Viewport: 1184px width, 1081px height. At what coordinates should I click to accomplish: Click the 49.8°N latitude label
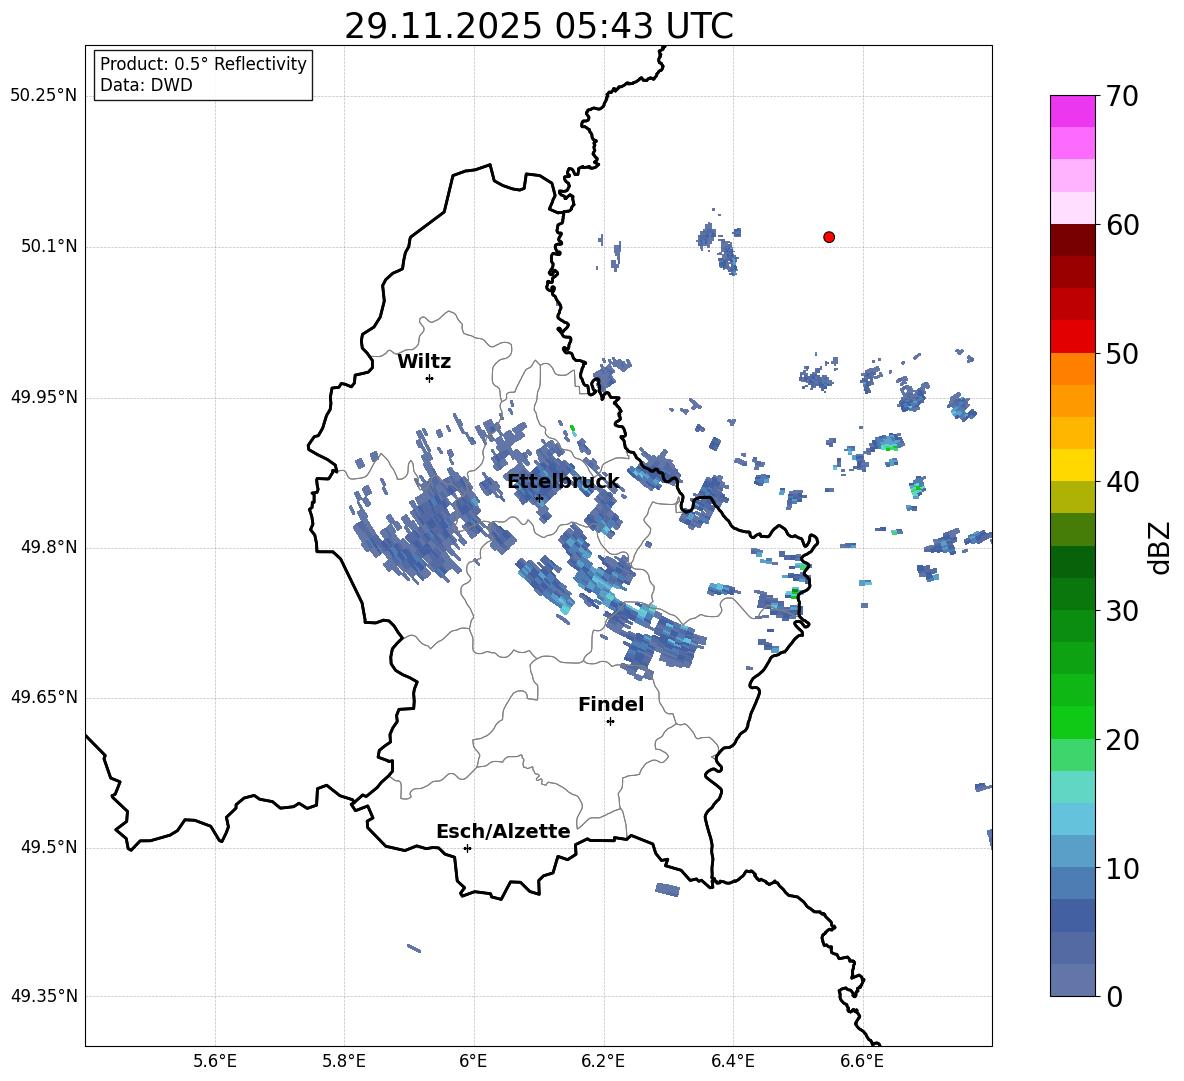(x=49, y=547)
